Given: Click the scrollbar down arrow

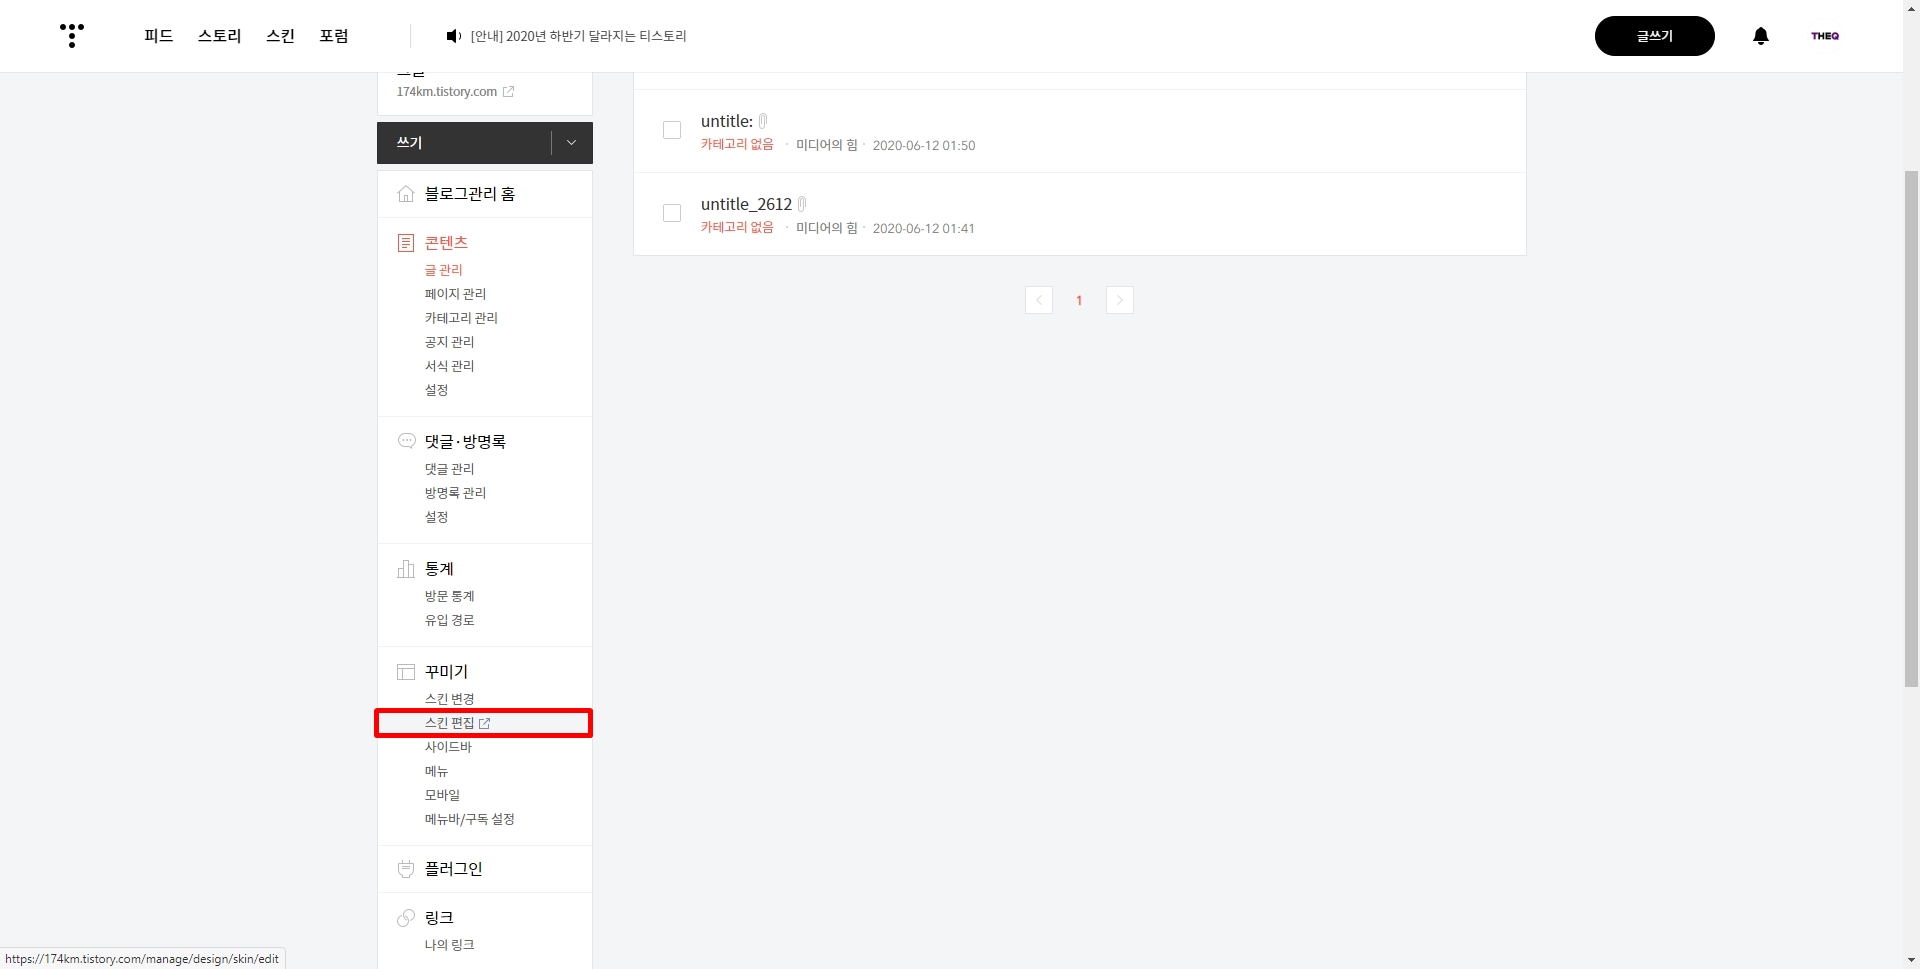Looking at the screenshot, I should coord(1911,960).
